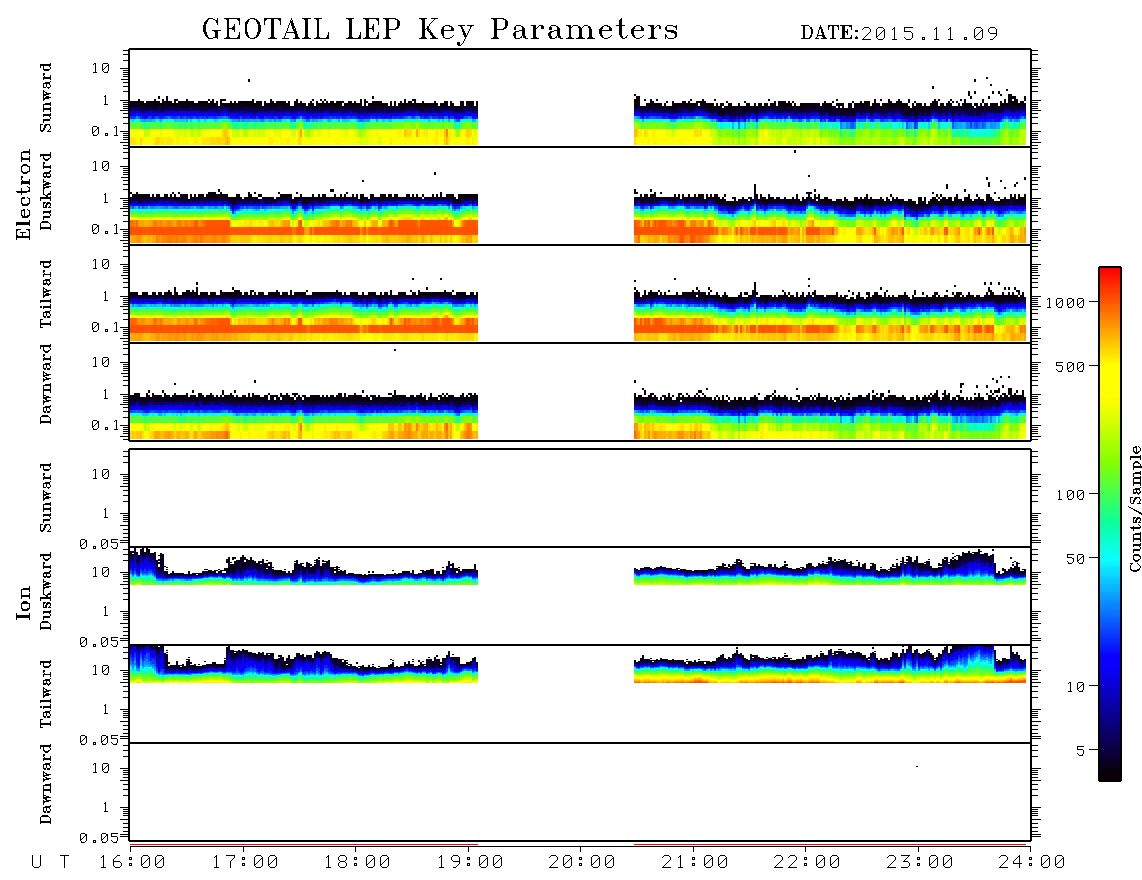Screen dimensions: 1142x880
Task: Click the '1000' colorbar tick value
Action: point(1066,302)
